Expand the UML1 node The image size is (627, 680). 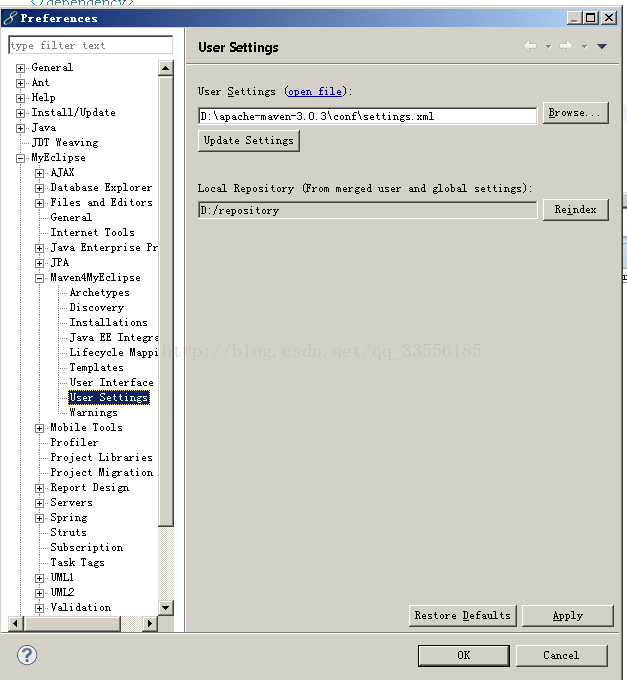click(x=39, y=578)
